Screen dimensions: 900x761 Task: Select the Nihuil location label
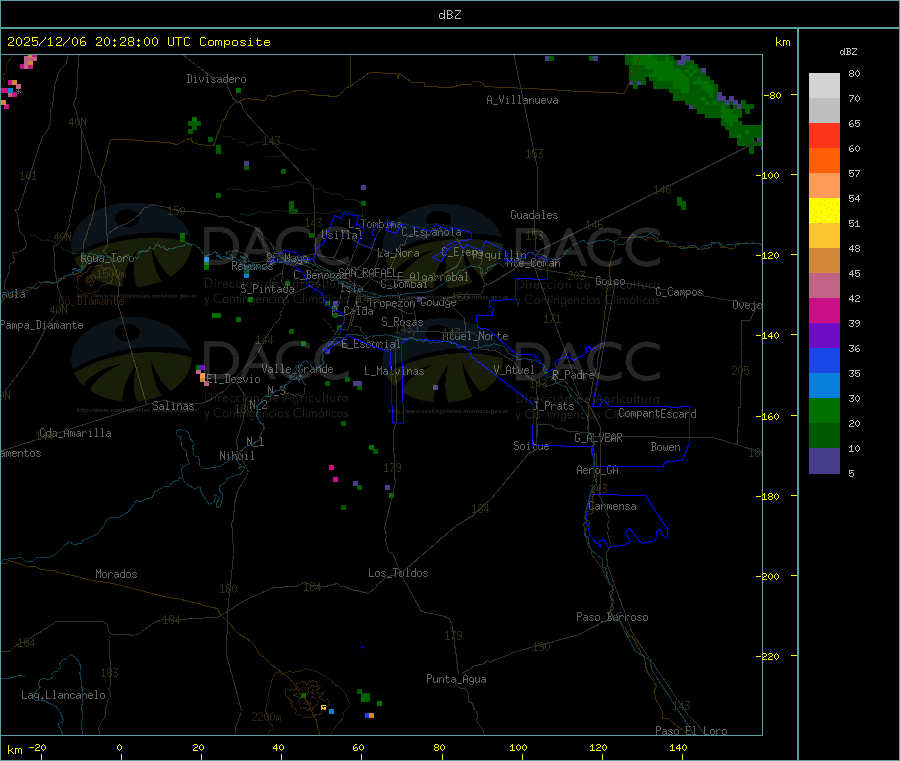[x=237, y=456]
